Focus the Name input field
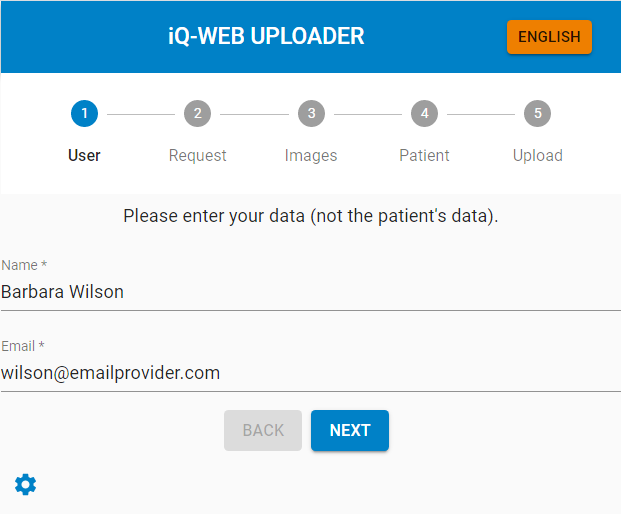 (310, 292)
